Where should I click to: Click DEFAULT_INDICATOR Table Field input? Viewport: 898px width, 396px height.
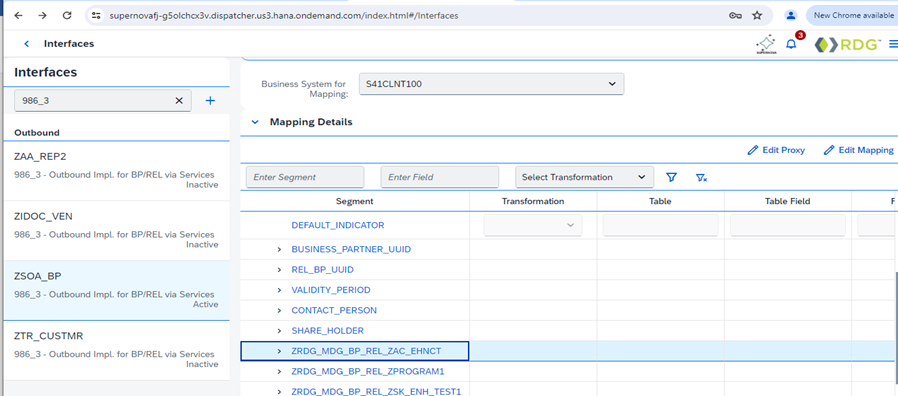coord(787,225)
